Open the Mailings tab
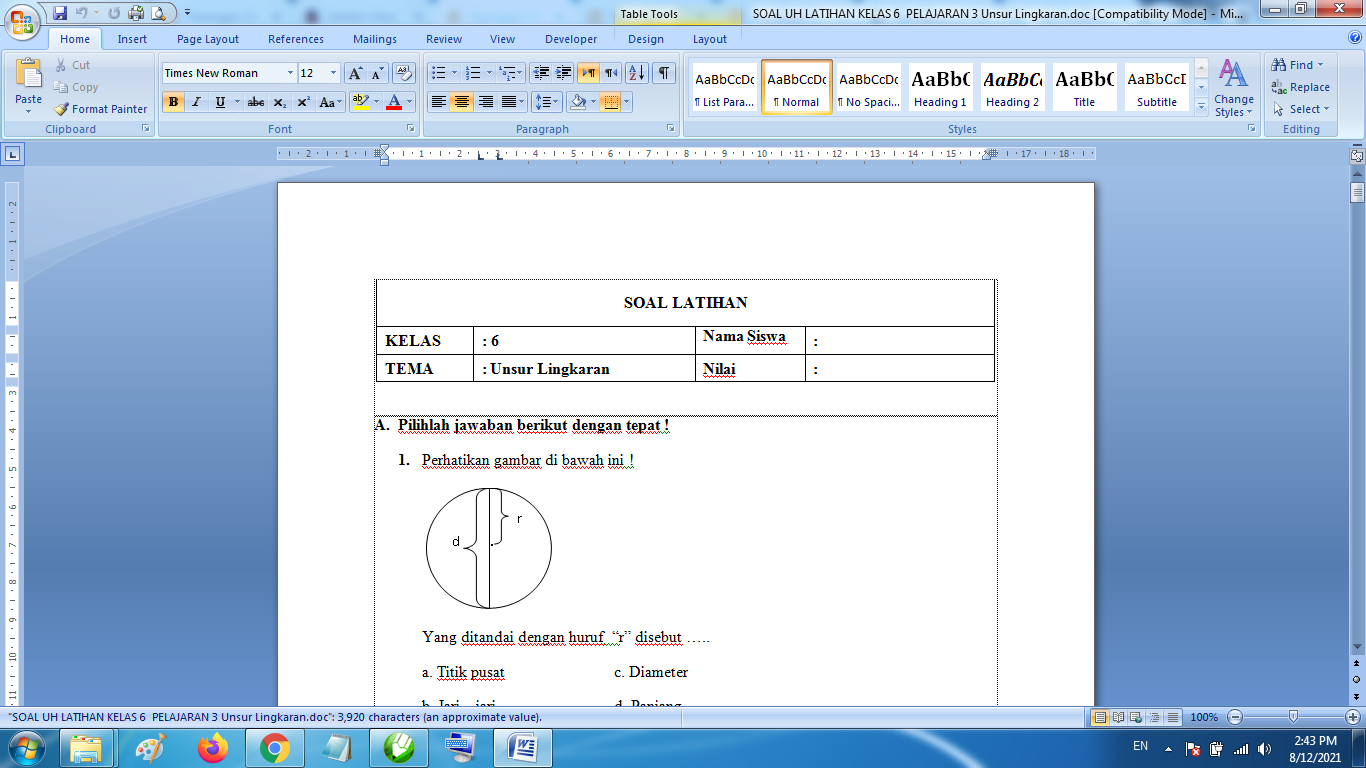 tap(376, 39)
